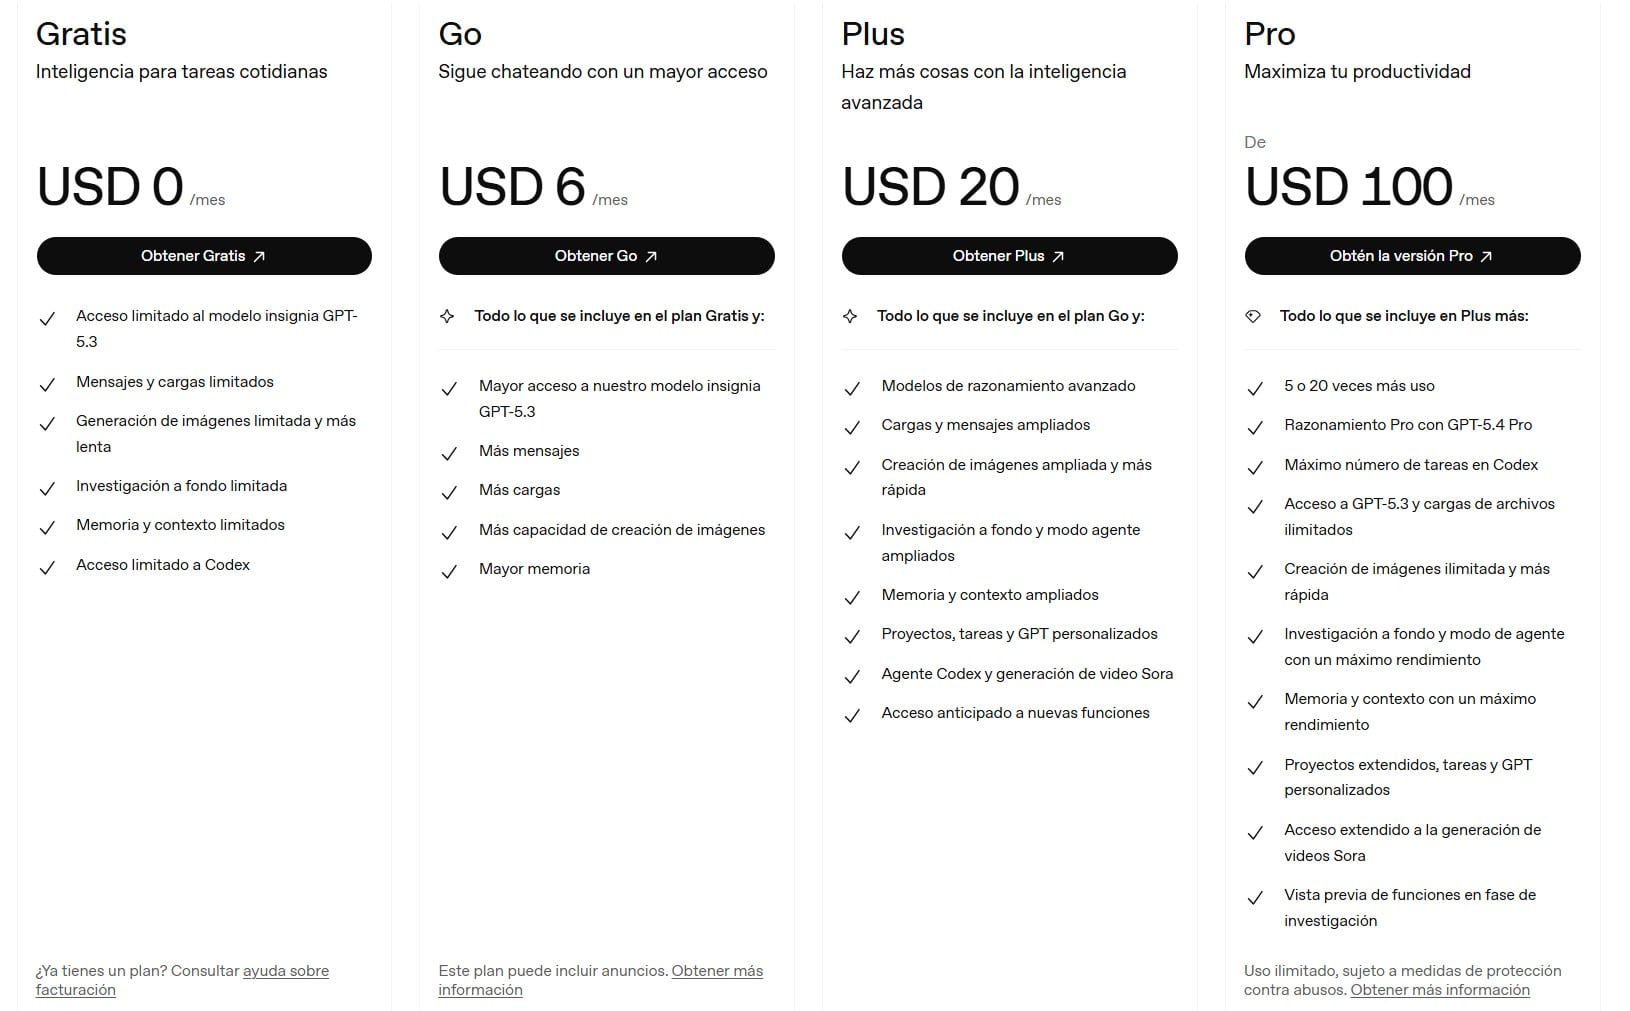Image resolution: width=1630 pixels, height=1011 pixels.
Task: Click the sparkle icon in the Go column
Action: 447,316
